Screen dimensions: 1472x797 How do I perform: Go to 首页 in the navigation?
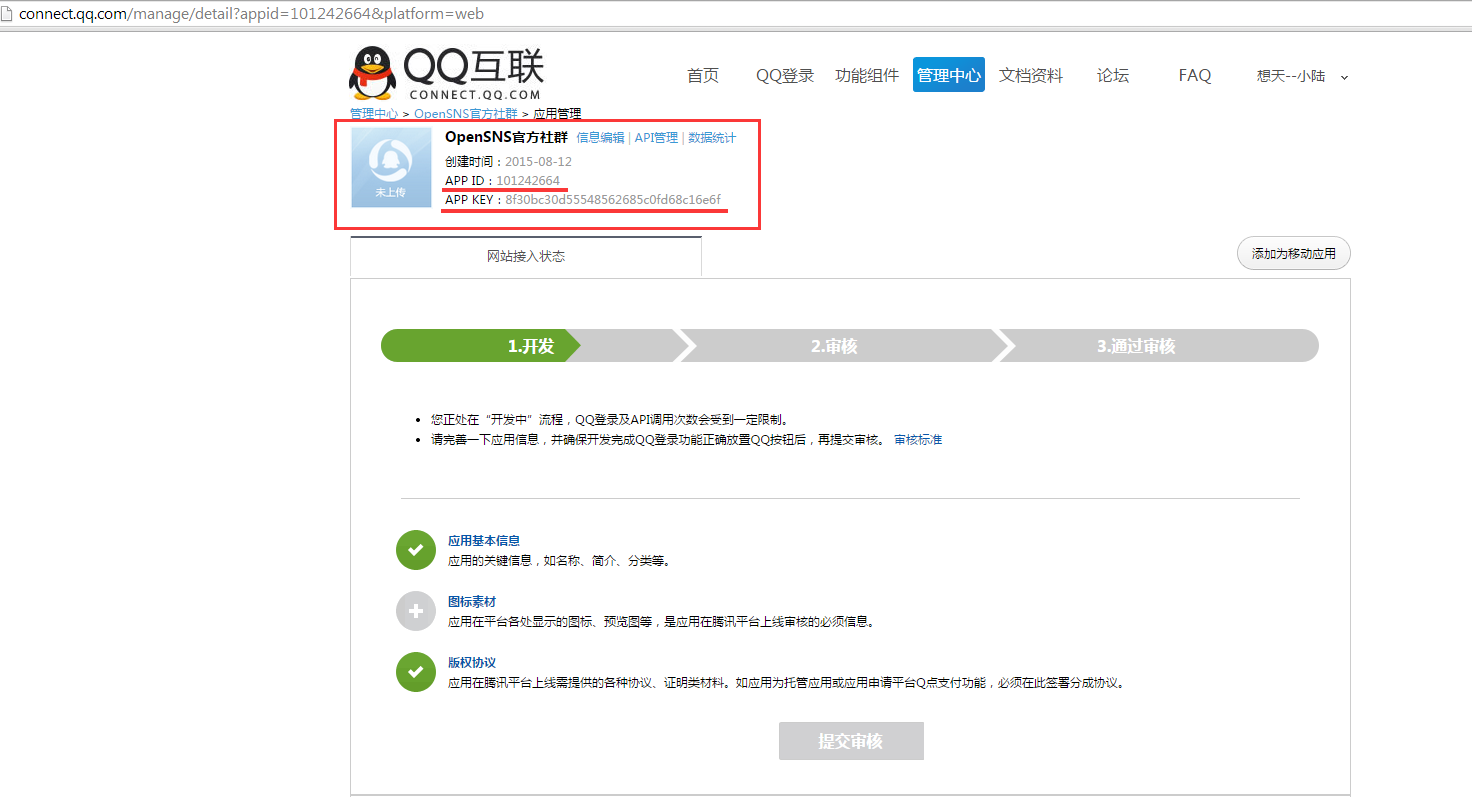(x=703, y=75)
